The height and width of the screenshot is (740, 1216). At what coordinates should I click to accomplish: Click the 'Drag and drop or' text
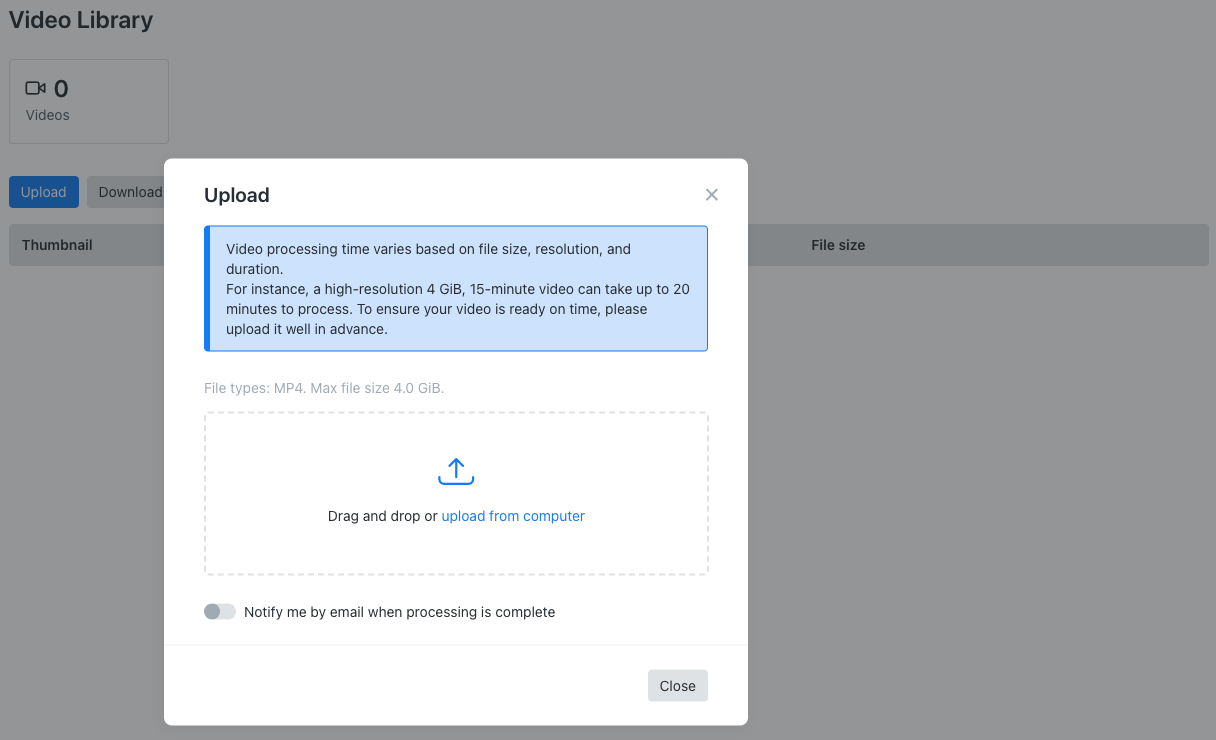[382, 516]
